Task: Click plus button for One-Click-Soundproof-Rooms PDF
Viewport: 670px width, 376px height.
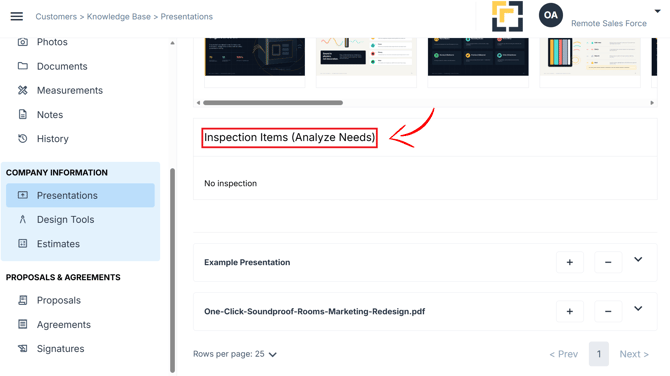Action: pyautogui.click(x=570, y=311)
